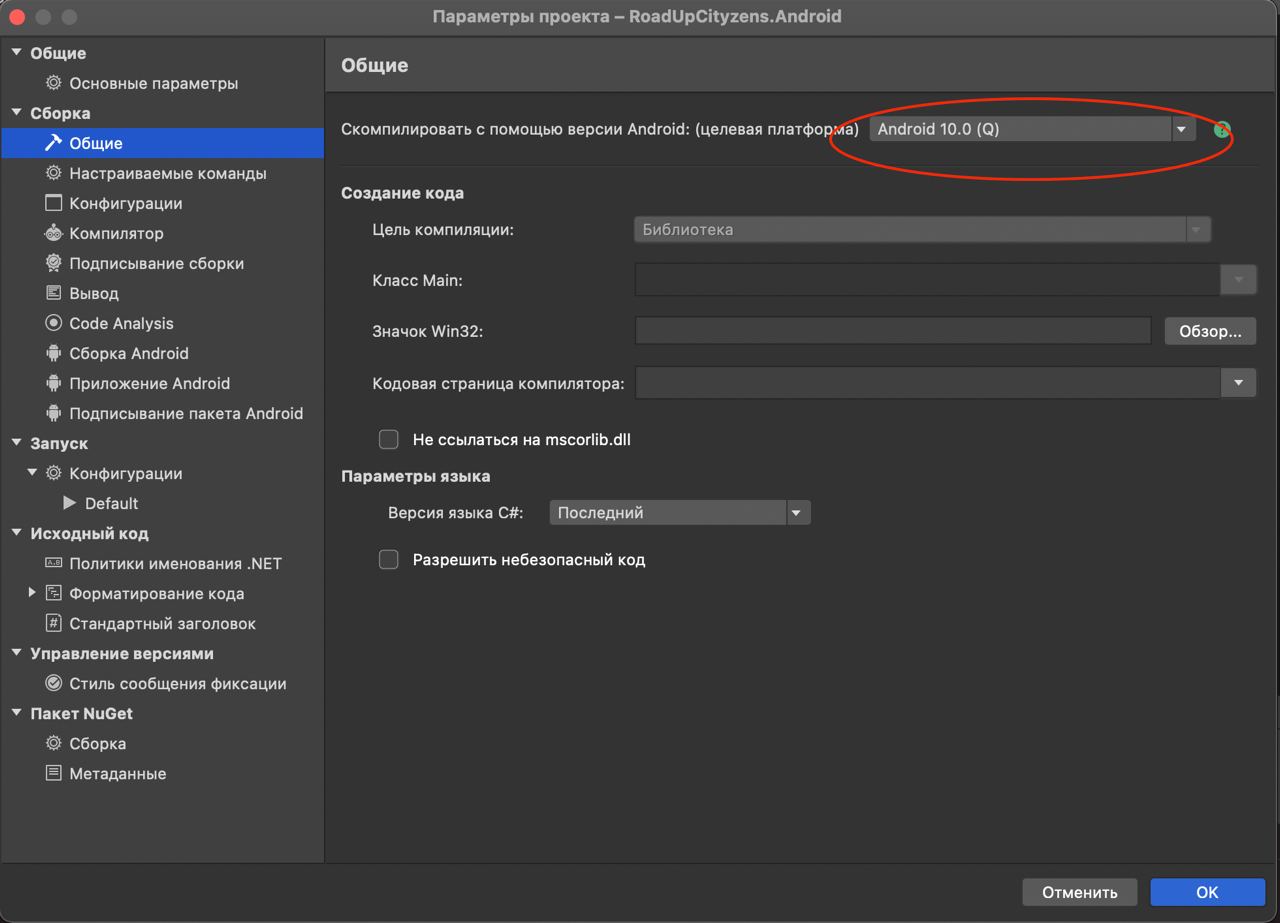Open the Android 10.0 (Q) target platform dropdown
Screen dimensions: 1280x923
pos(1032,129)
